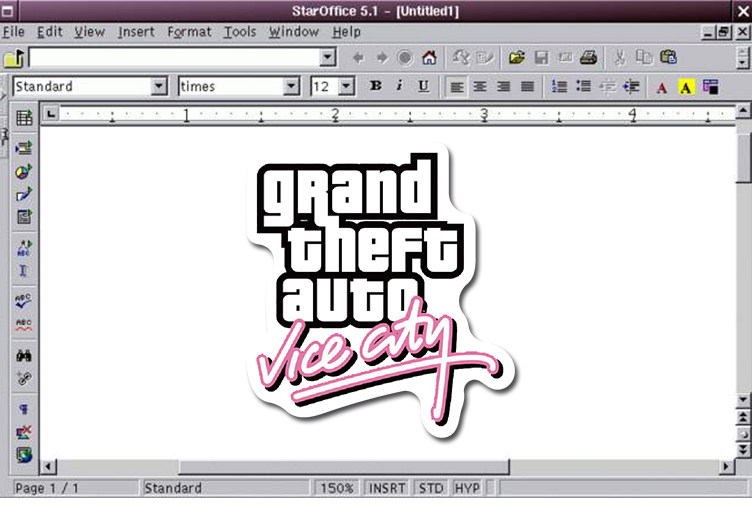This screenshot has height=520, width=752.
Task: Click the Form functions icon in side toolbar
Action: click(x=24, y=217)
